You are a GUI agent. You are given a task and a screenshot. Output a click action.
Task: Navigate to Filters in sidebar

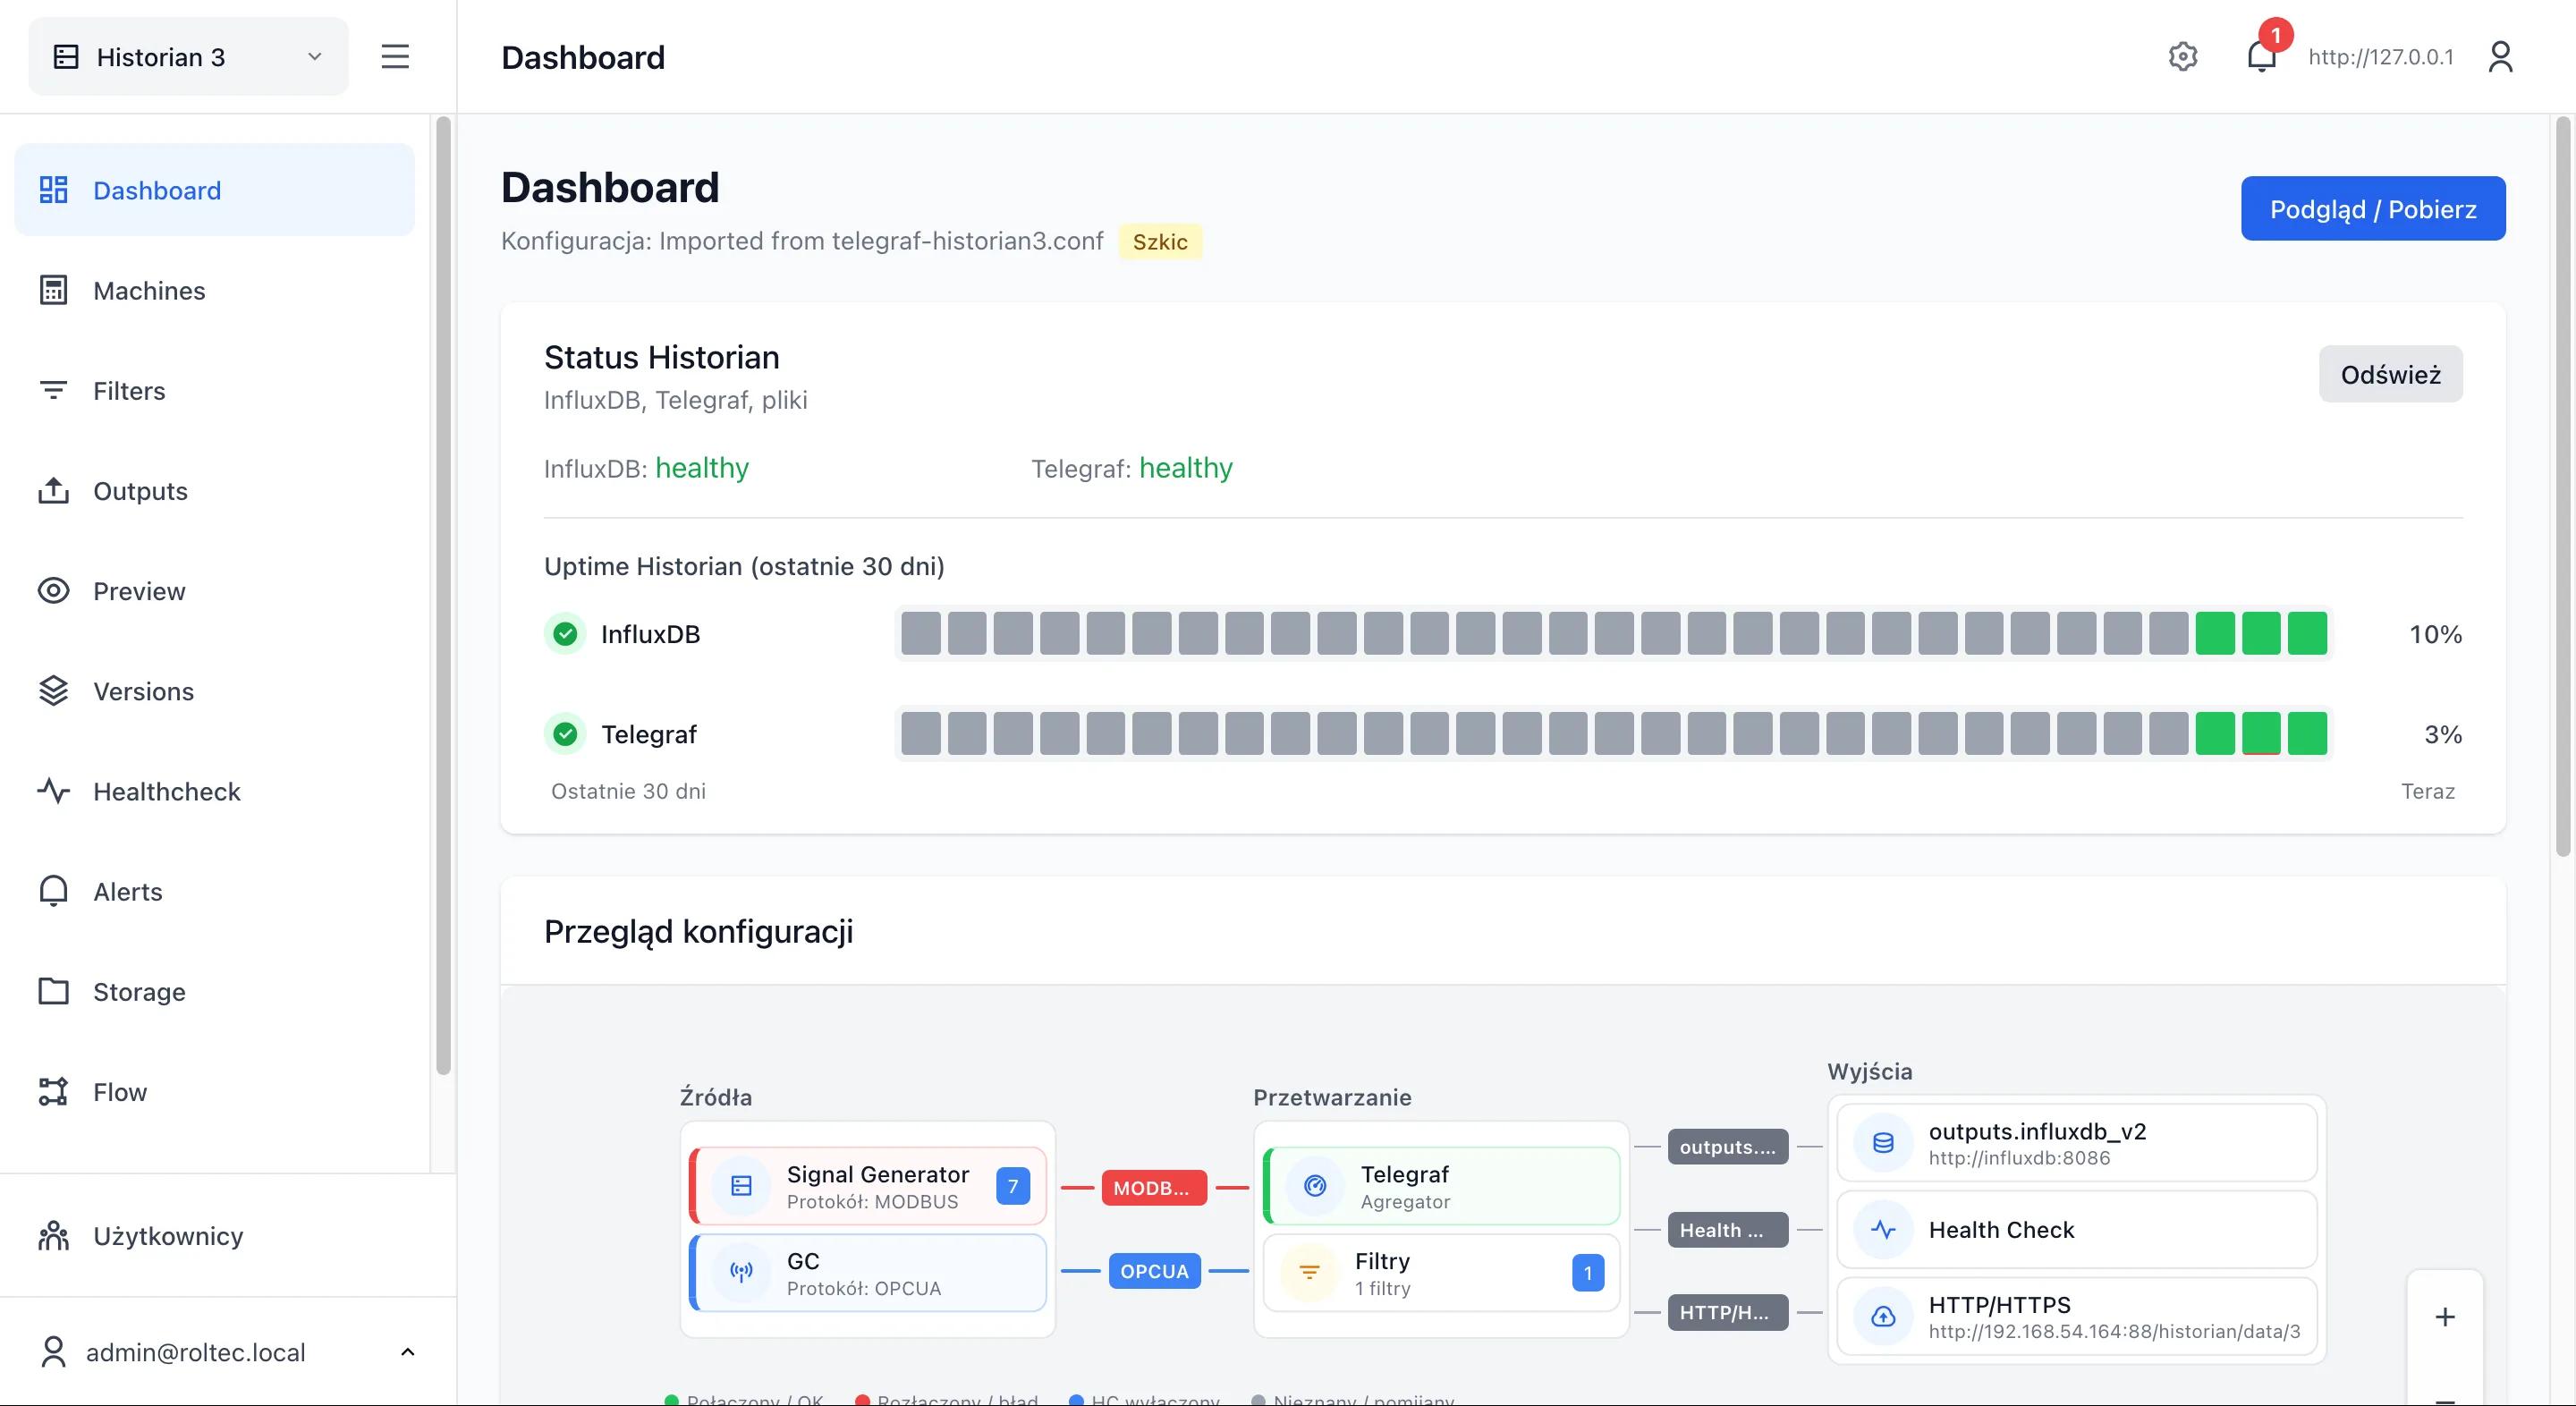pyautogui.click(x=214, y=390)
